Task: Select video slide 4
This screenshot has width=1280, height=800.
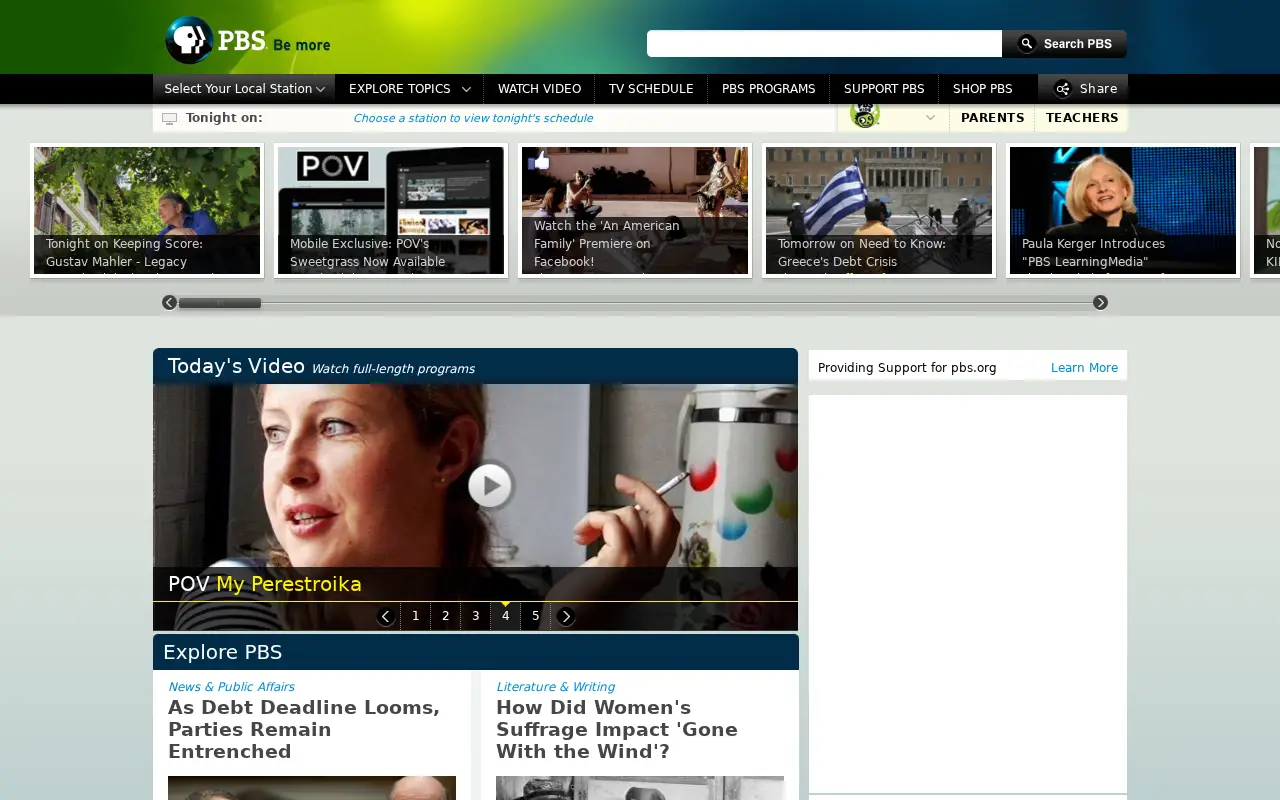Action: 506,616
